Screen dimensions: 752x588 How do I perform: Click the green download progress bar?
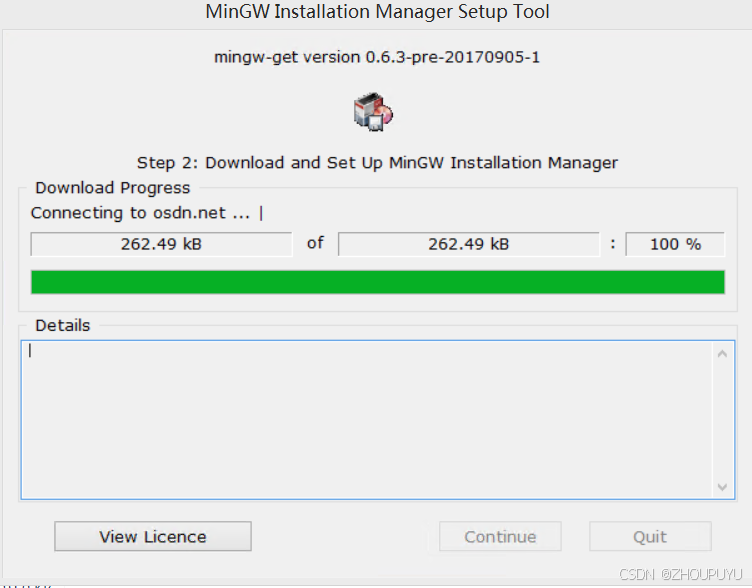tap(377, 282)
